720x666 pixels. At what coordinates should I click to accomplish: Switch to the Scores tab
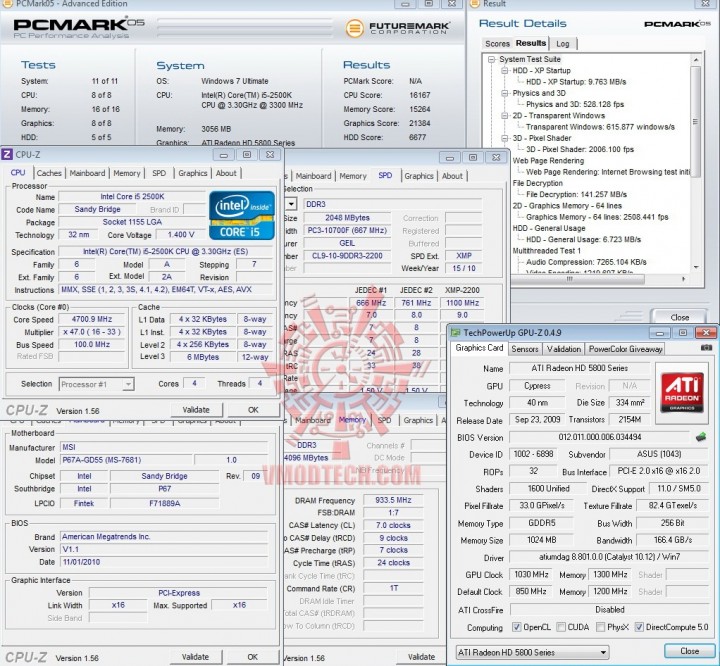(497, 44)
